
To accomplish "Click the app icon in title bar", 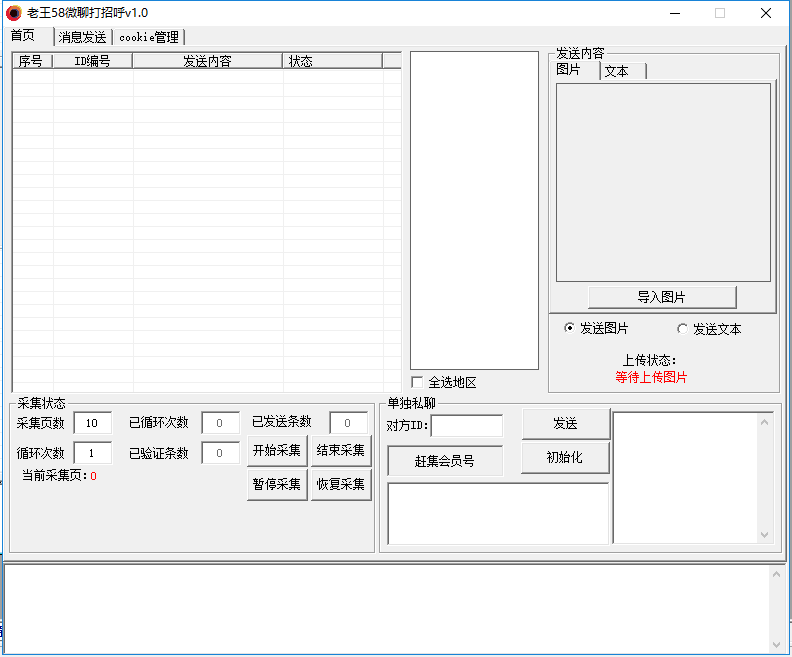I will click(x=13, y=13).
